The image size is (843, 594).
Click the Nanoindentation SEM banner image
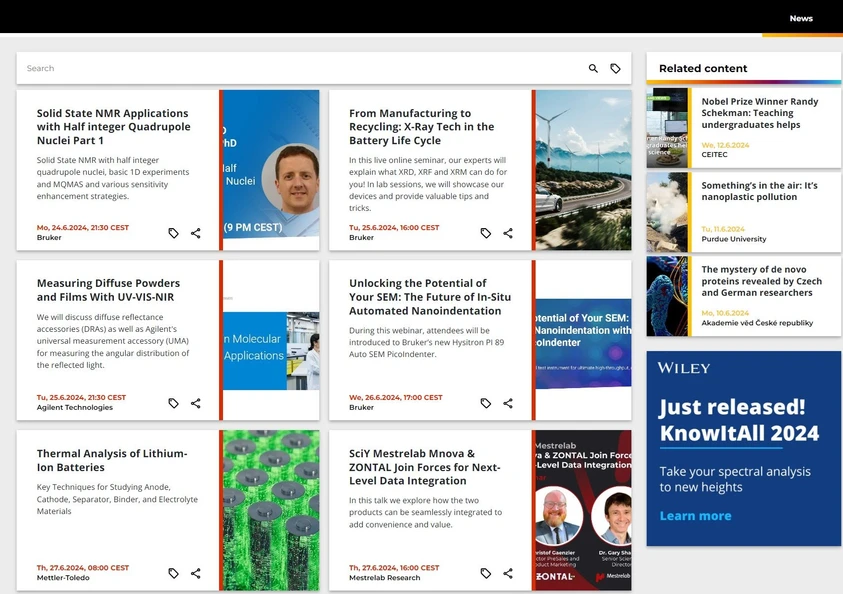583,343
